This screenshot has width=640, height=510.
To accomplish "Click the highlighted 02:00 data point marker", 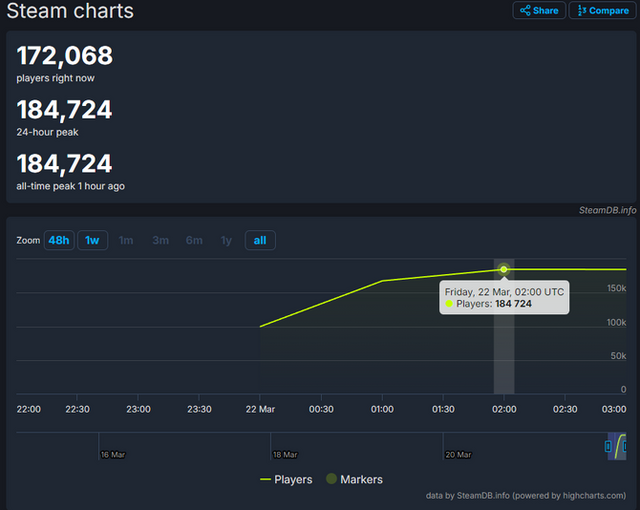I will click(x=504, y=270).
